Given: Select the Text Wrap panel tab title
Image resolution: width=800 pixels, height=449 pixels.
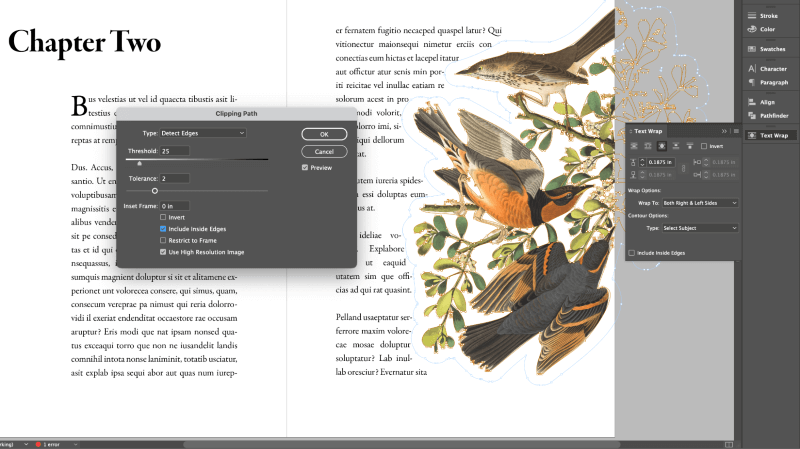Looking at the screenshot, I should tap(648, 131).
